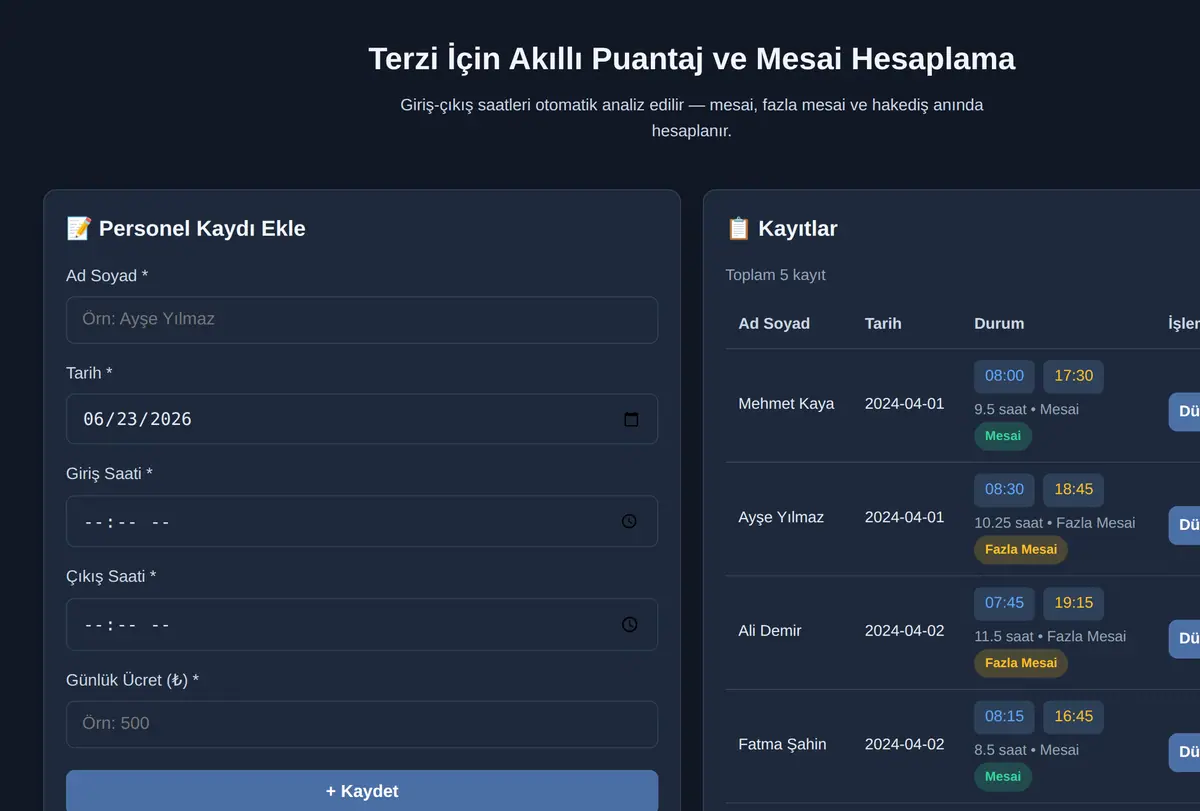Select the name Ayşe Yılmaz in table
Screen dimensions: 1200x811
(x=781, y=517)
